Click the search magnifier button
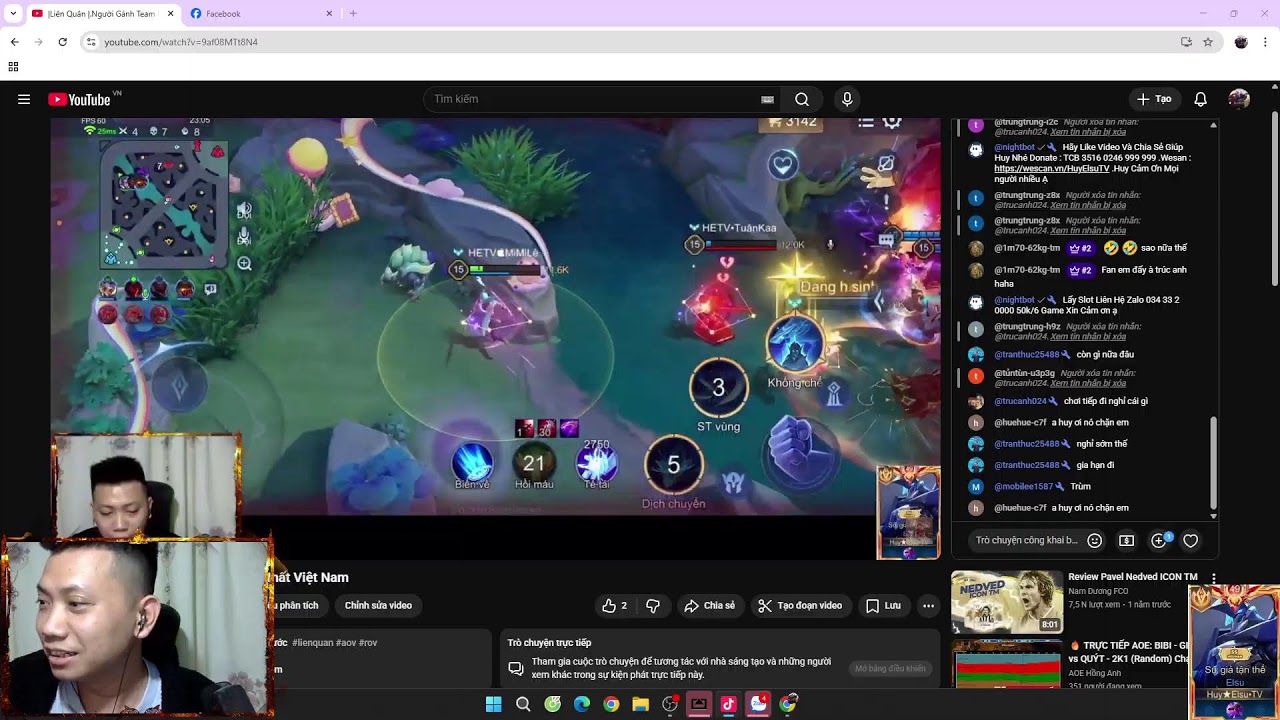This screenshot has width=1280, height=720. click(x=802, y=99)
